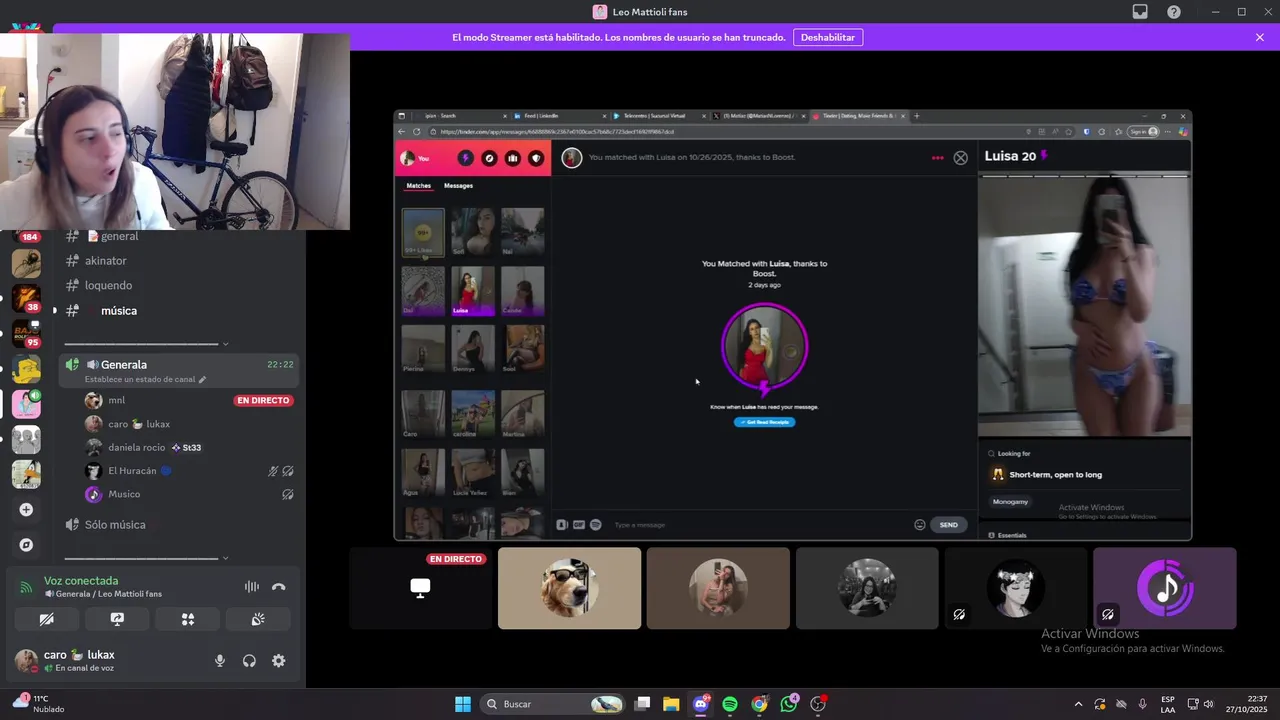The image size is (1280, 720).
Task: Switch to the Messages tab in Tinder
Action: coord(458,186)
